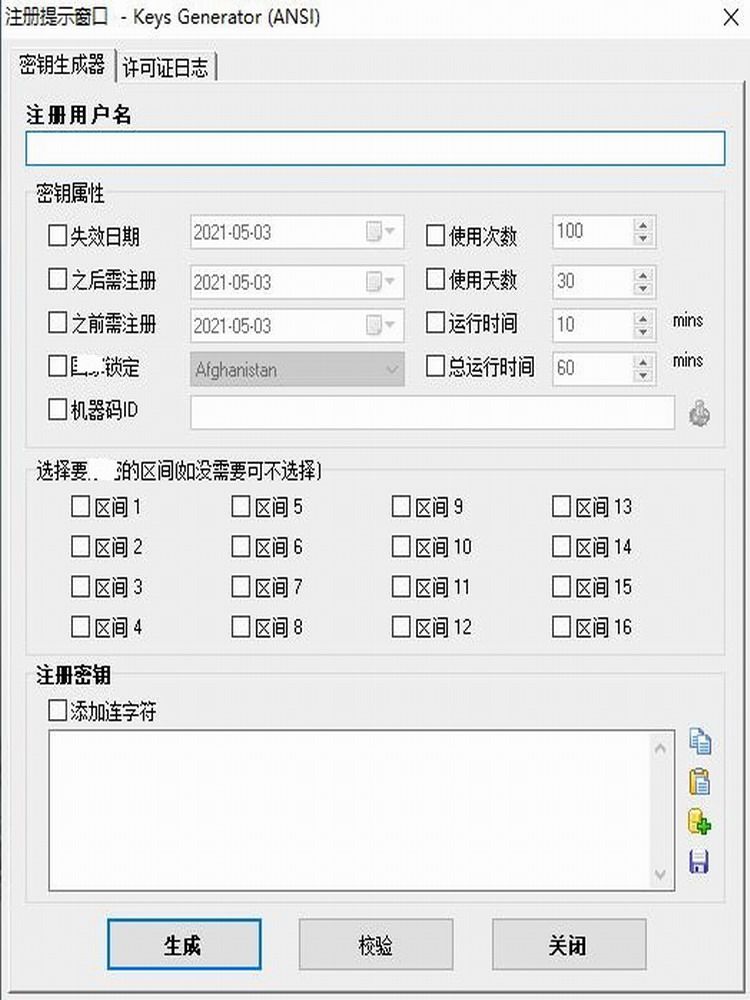Open the 许可证日志 tab

166,68
